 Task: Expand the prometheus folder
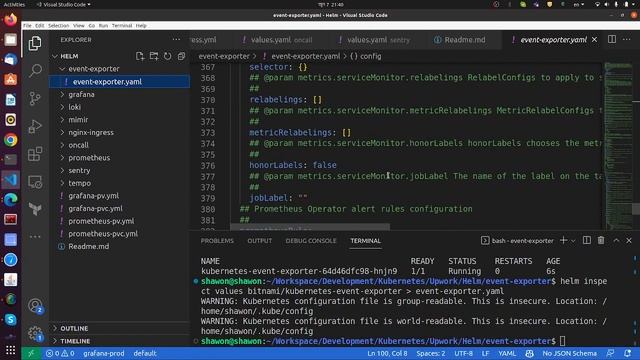coord(119,158)
